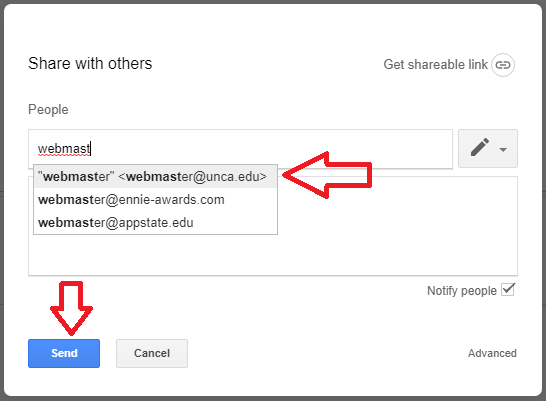Click the People field label
This screenshot has width=546, height=401.
tap(48, 110)
